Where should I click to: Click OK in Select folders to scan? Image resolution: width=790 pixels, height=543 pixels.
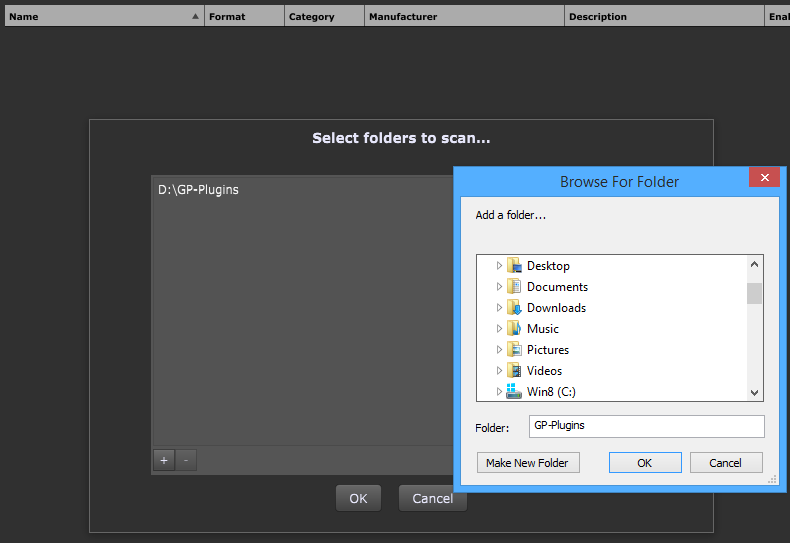pos(358,498)
